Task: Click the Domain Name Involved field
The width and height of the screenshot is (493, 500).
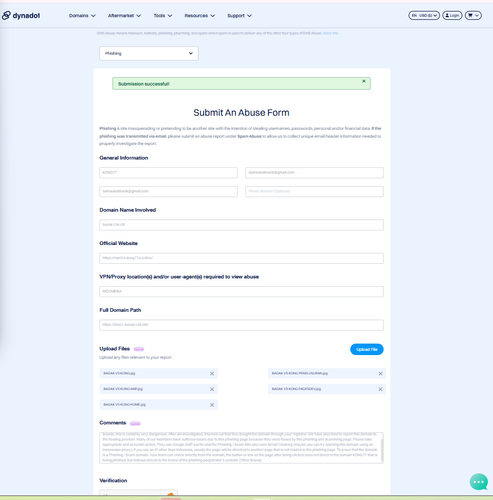Action: tap(241, 225)
